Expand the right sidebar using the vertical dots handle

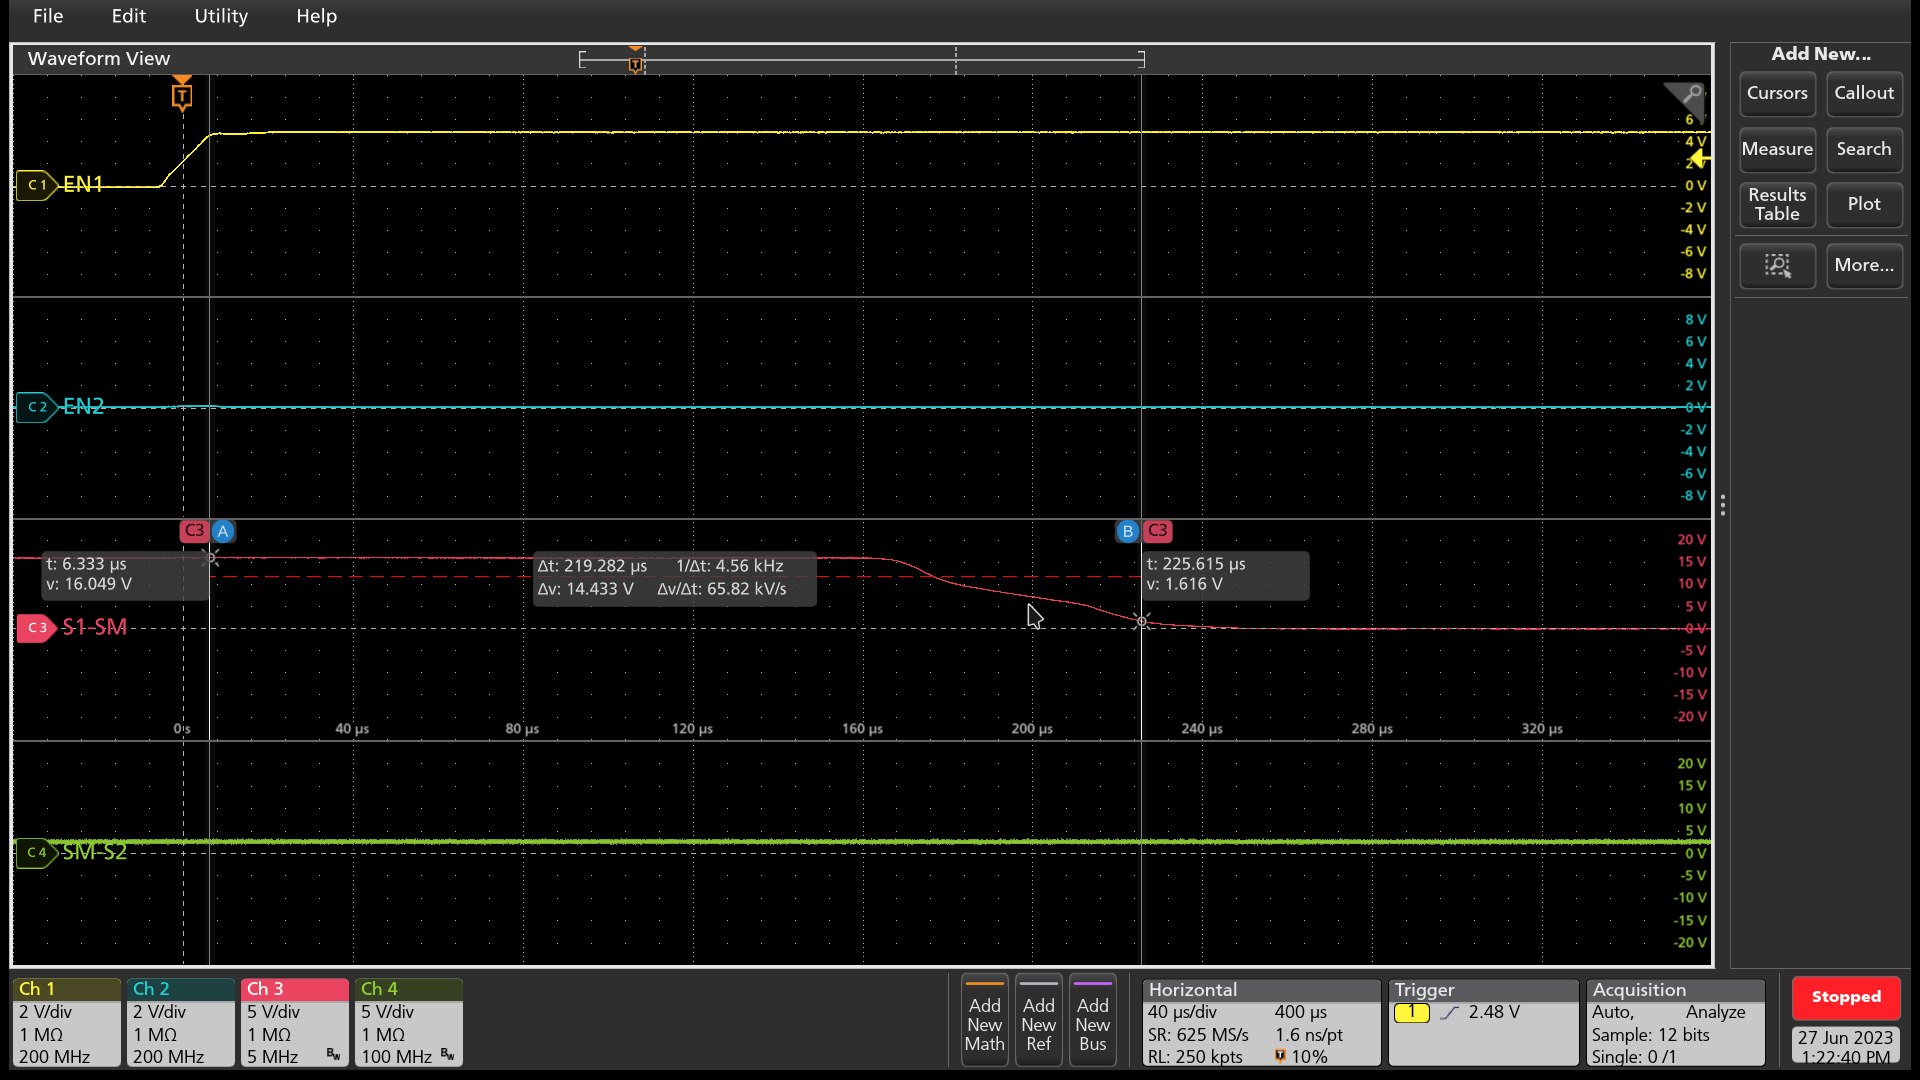tap(1723, 505)
